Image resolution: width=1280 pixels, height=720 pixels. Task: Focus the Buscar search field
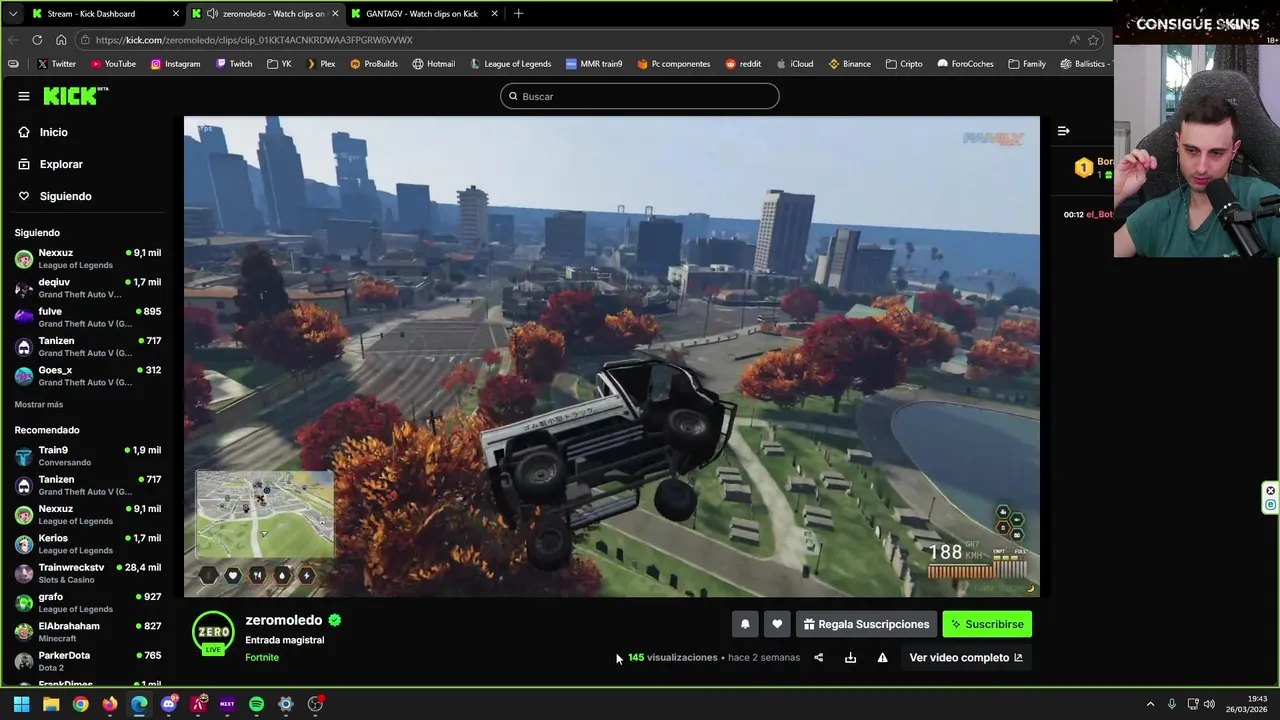640,96
